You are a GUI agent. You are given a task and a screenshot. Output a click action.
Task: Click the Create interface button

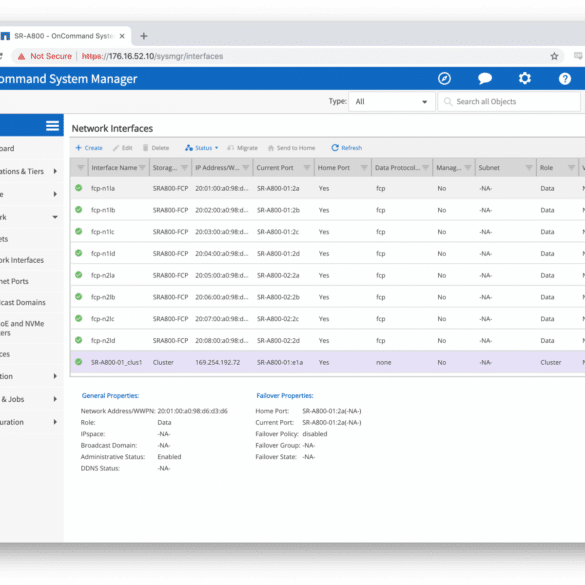(89, 148)
